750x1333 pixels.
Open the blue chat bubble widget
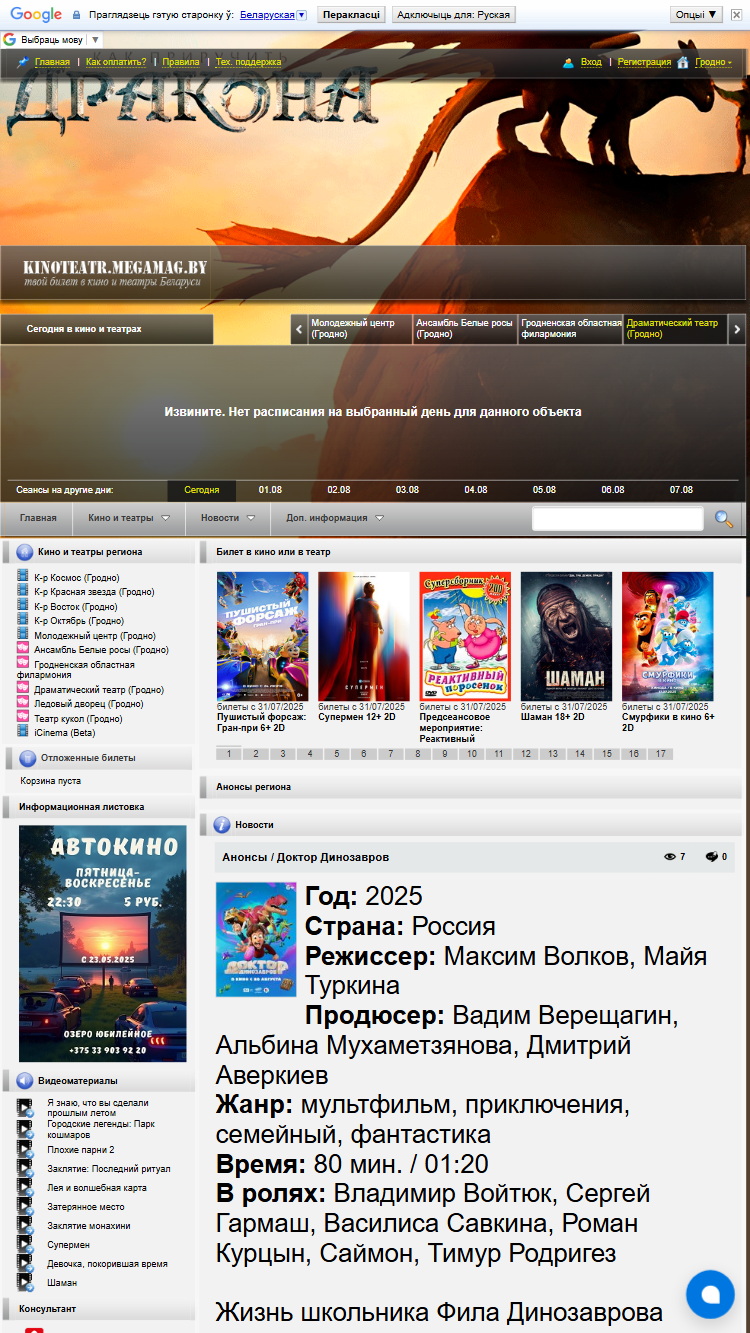pyautogui.click(x=710, y=1293)
